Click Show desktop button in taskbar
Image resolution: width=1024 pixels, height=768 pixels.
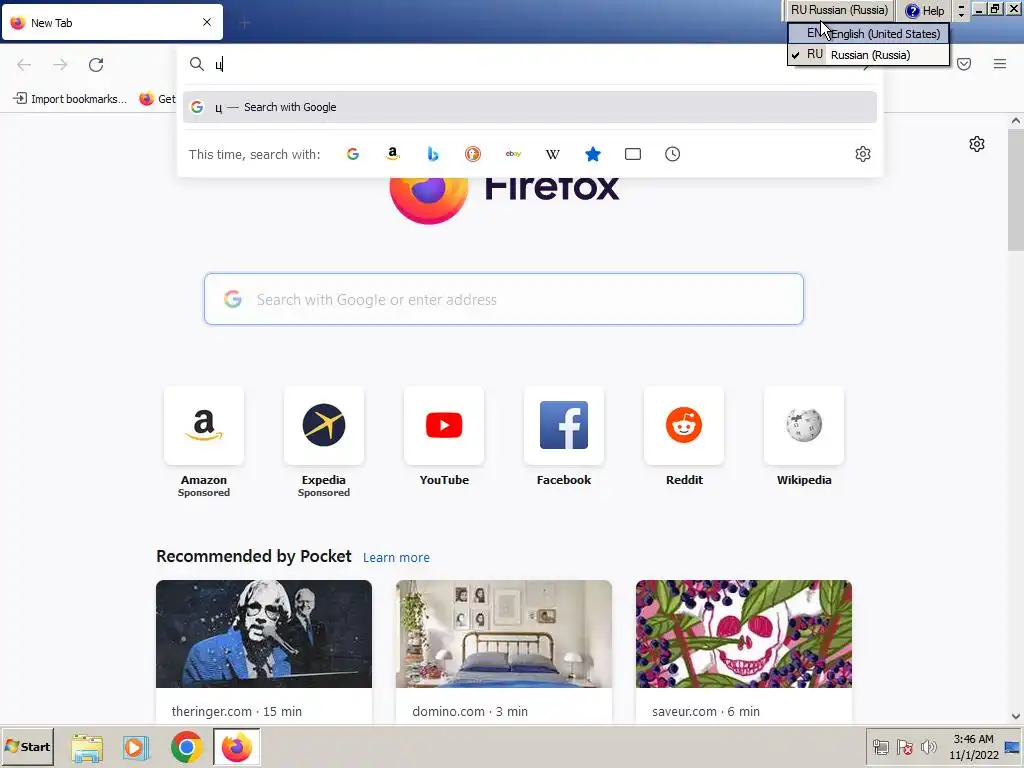coord(1013,747)
